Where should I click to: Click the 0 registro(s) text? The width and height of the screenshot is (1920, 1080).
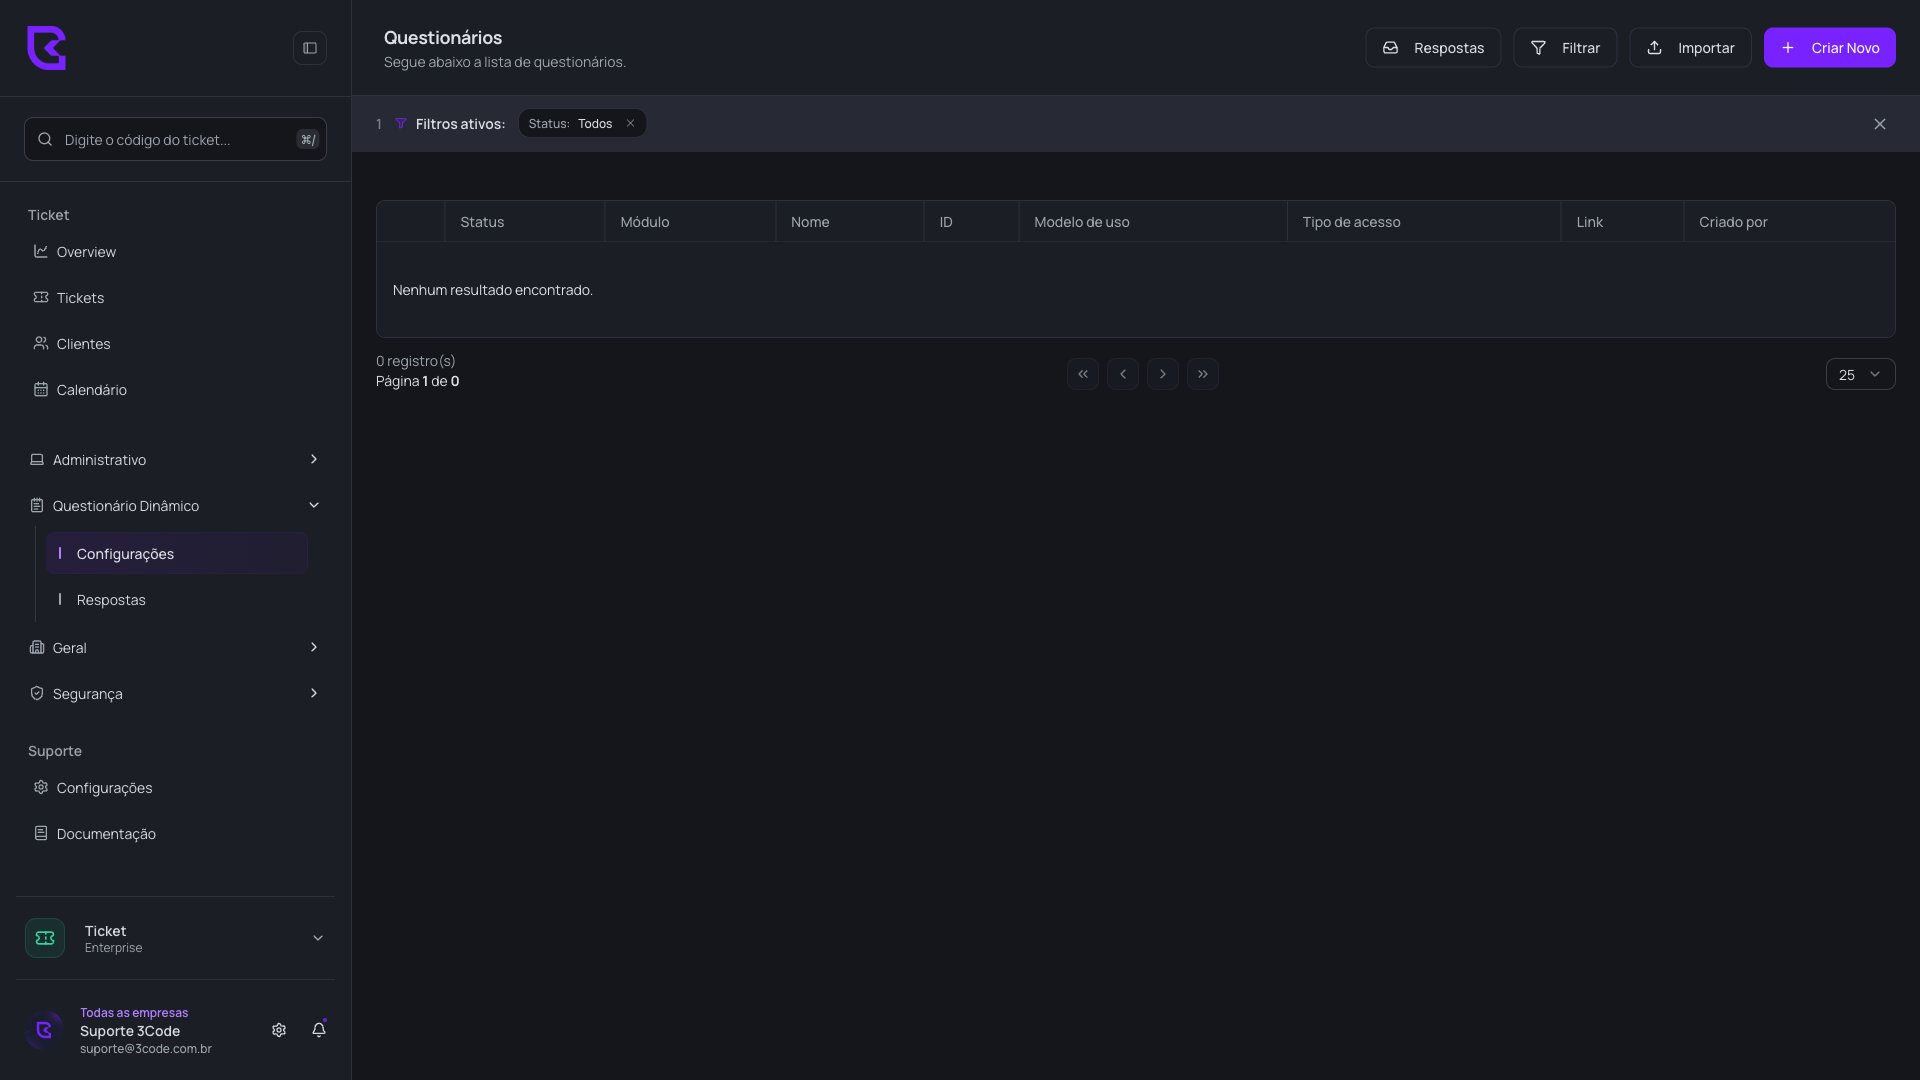[416, 361]
